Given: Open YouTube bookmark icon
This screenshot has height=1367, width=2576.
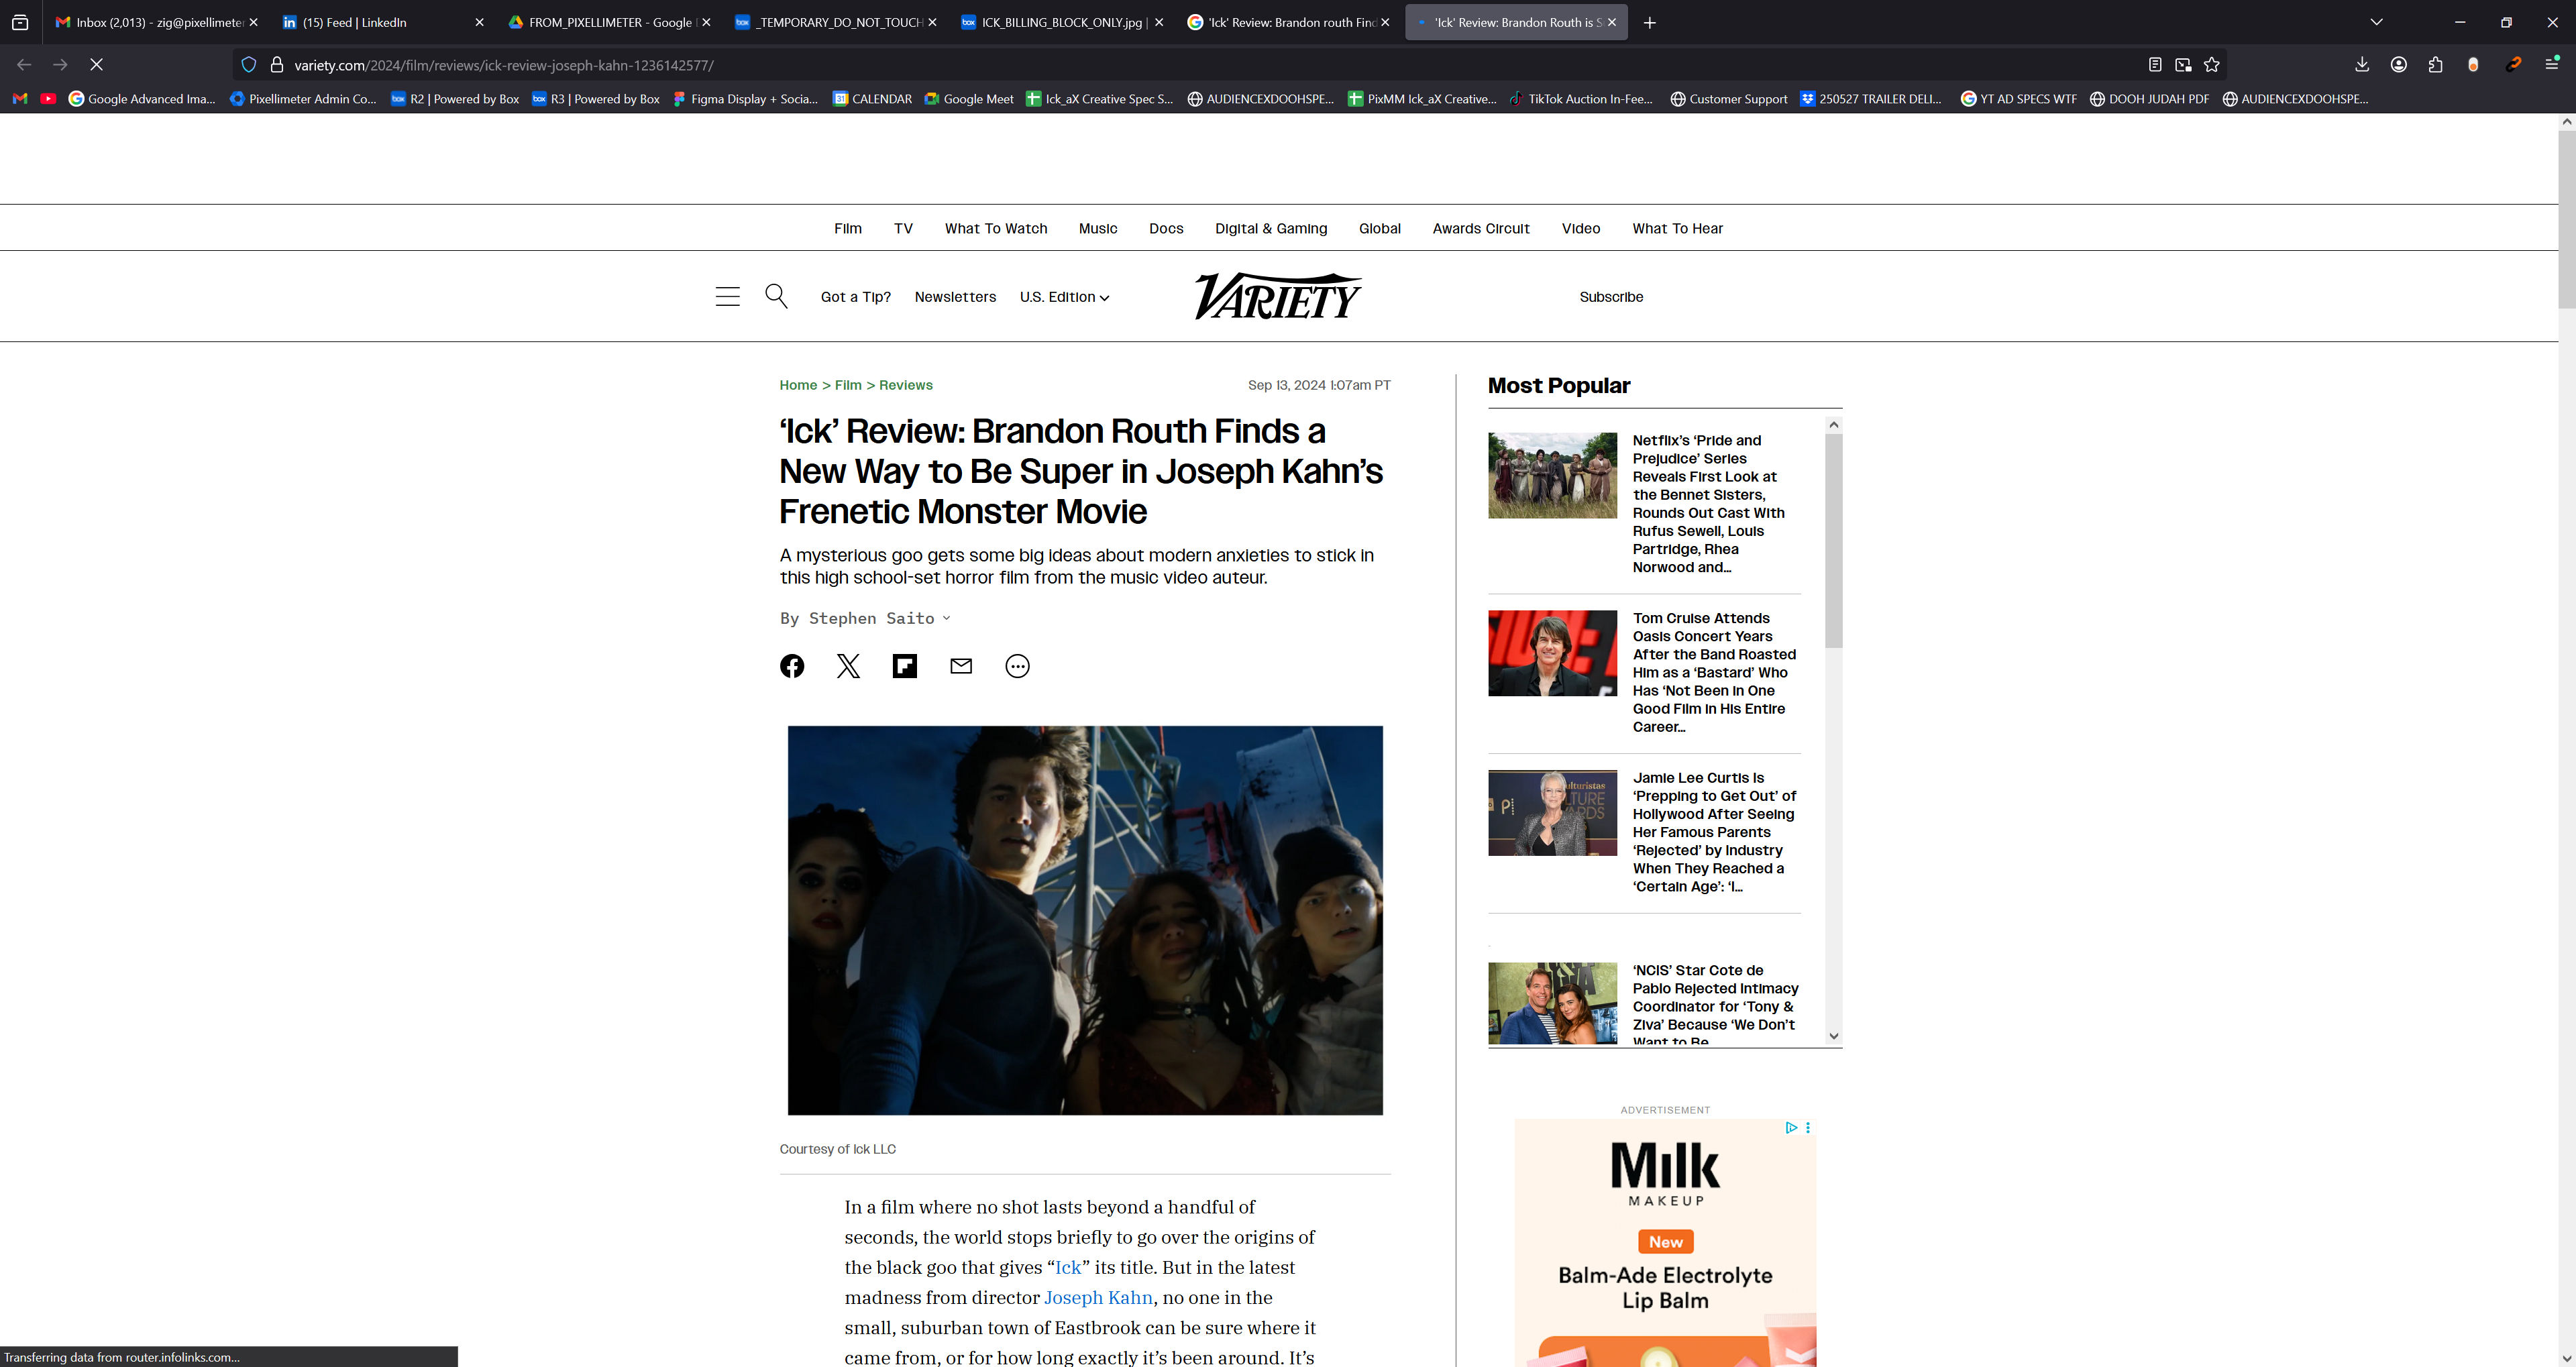Looking at the screenshot, I should click(x=48, y=99).
